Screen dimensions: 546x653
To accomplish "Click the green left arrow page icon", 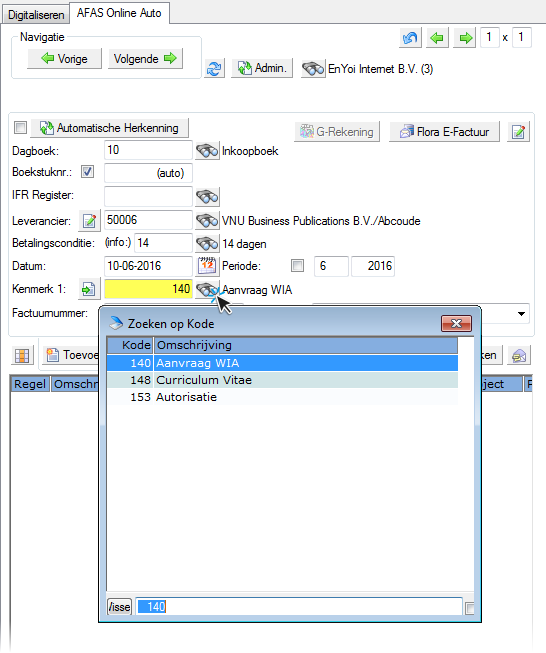I will click(x=437, y=38).
